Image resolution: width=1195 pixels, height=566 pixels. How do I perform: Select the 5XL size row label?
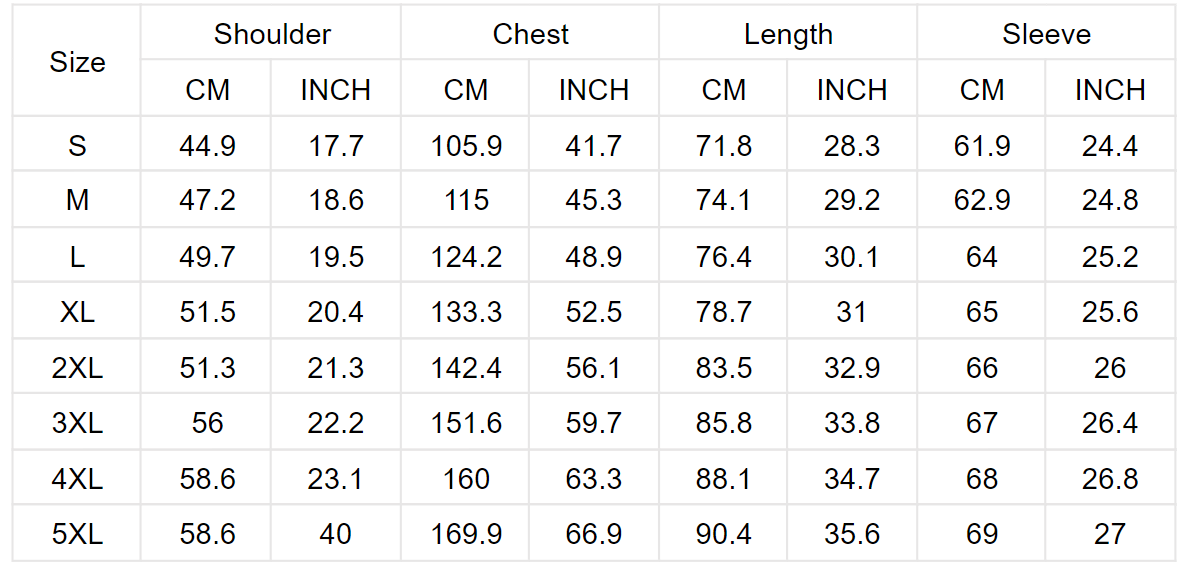pos(77,534)
